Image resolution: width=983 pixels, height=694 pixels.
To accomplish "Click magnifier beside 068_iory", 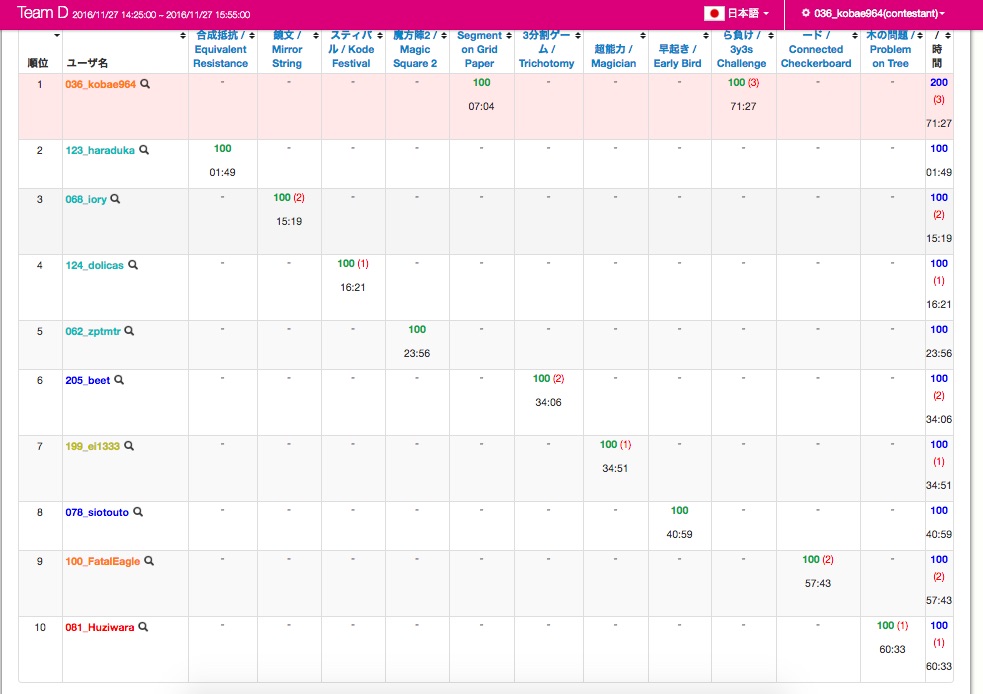I will [115, 199].
